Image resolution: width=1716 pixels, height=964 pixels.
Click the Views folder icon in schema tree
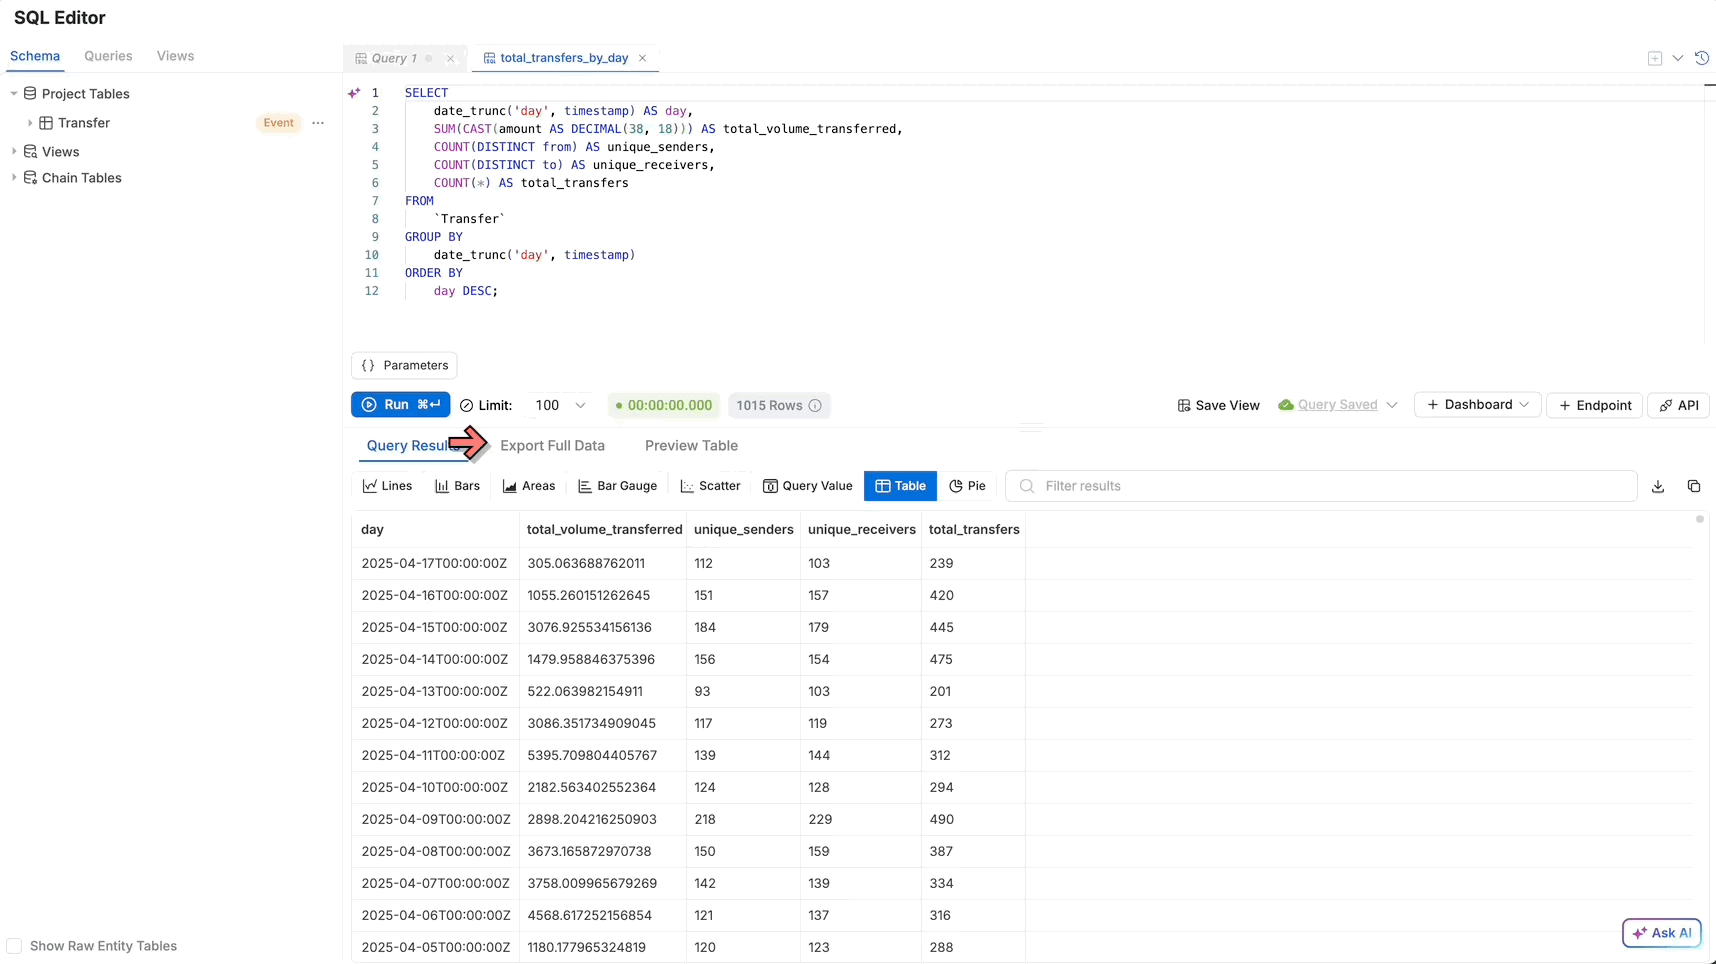pyautogui.click(x=30, y=152)
